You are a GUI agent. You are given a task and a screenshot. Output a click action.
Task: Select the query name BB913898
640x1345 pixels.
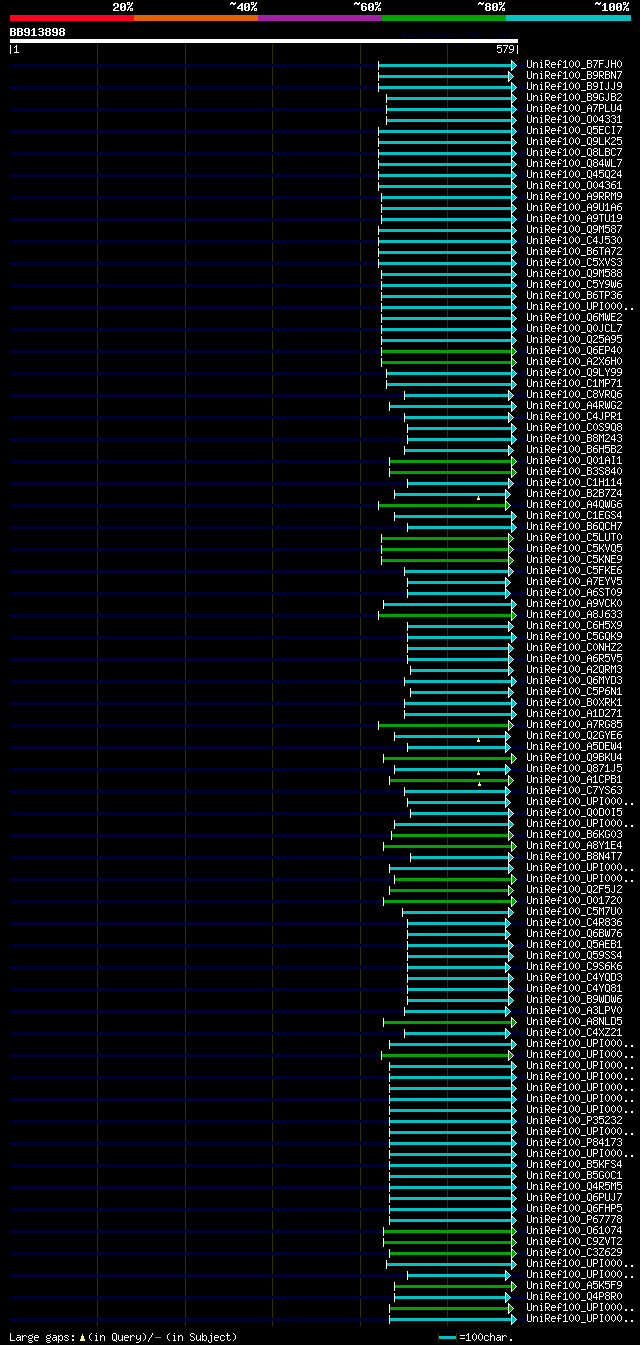click(38, 32)
